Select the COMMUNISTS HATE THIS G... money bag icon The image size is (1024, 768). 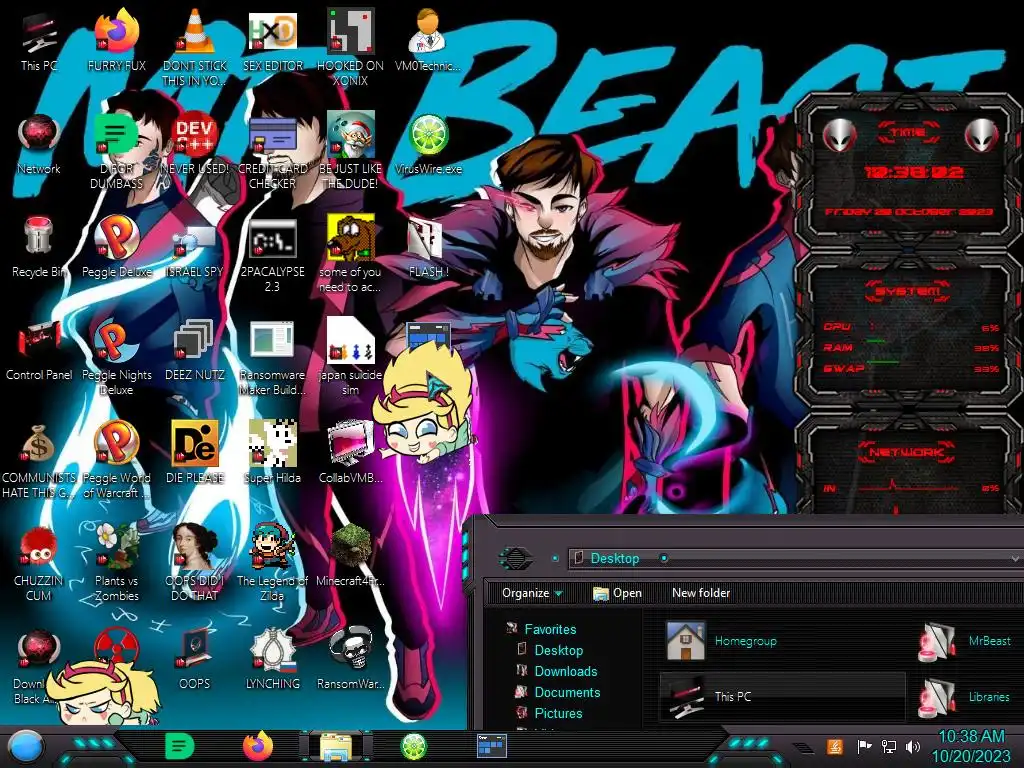coord(39,460)
